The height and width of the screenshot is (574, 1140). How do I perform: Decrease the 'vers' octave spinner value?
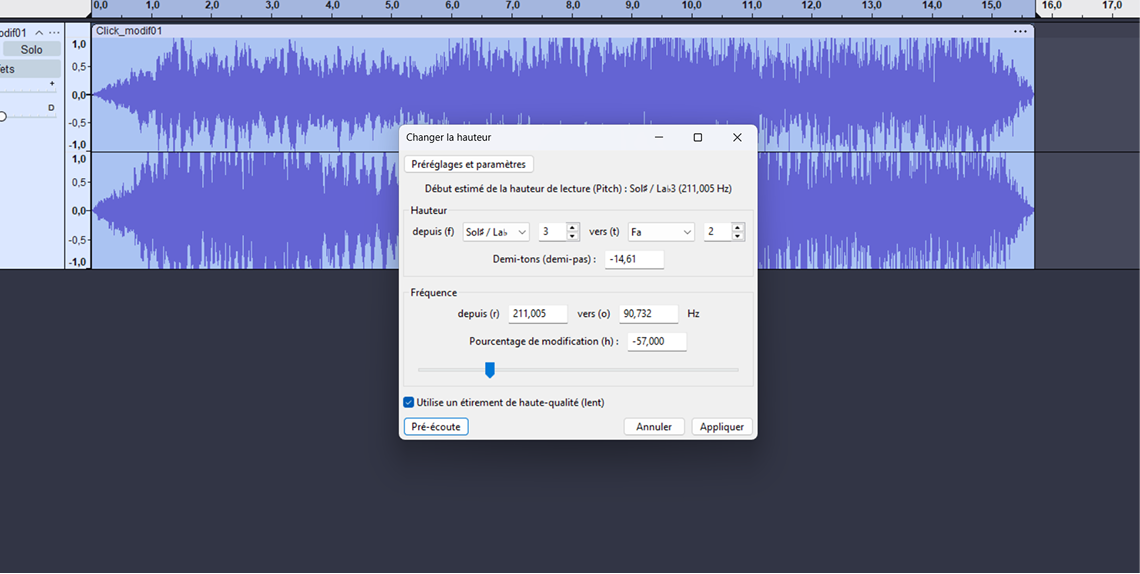point(737,236)
